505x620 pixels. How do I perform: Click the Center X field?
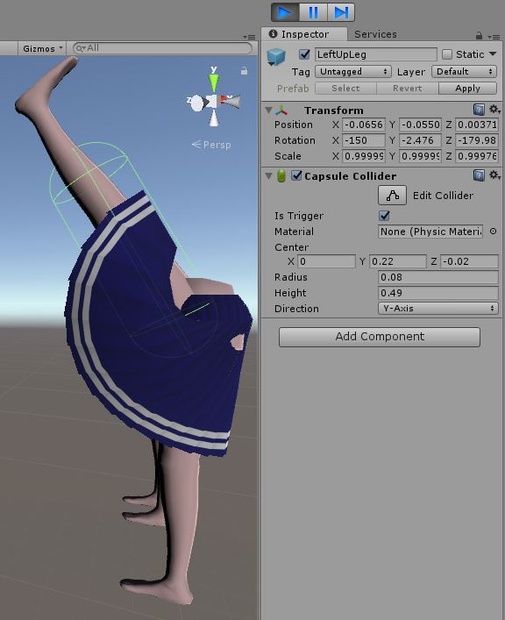tap(326, 261)
